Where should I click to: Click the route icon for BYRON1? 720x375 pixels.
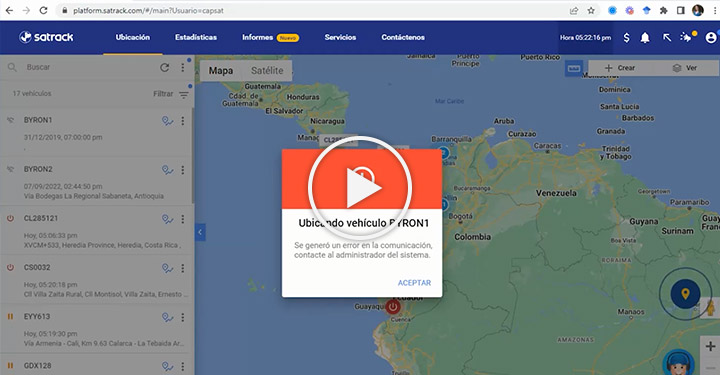(x=168, y=121)
